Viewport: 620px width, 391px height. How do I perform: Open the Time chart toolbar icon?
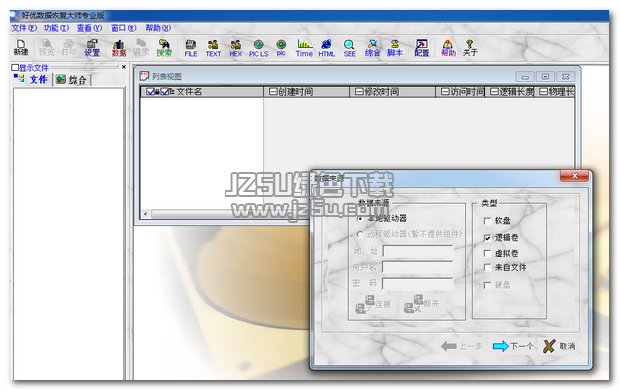click(x=304, y=48)
